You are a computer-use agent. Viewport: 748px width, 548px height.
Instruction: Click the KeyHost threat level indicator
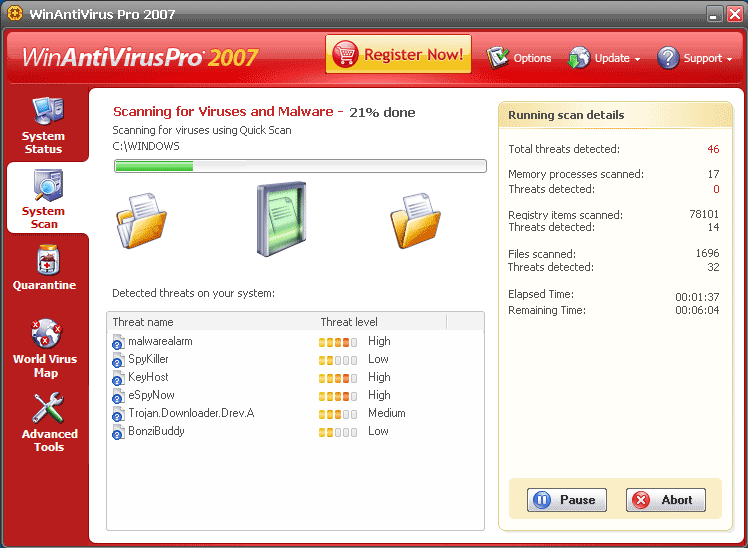coord(337,378)
